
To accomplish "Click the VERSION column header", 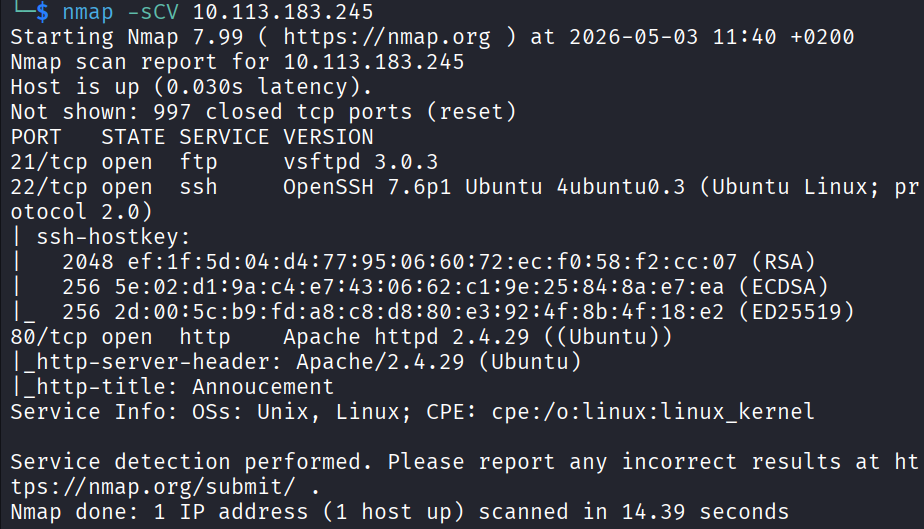I will click(x=328, y=137).
